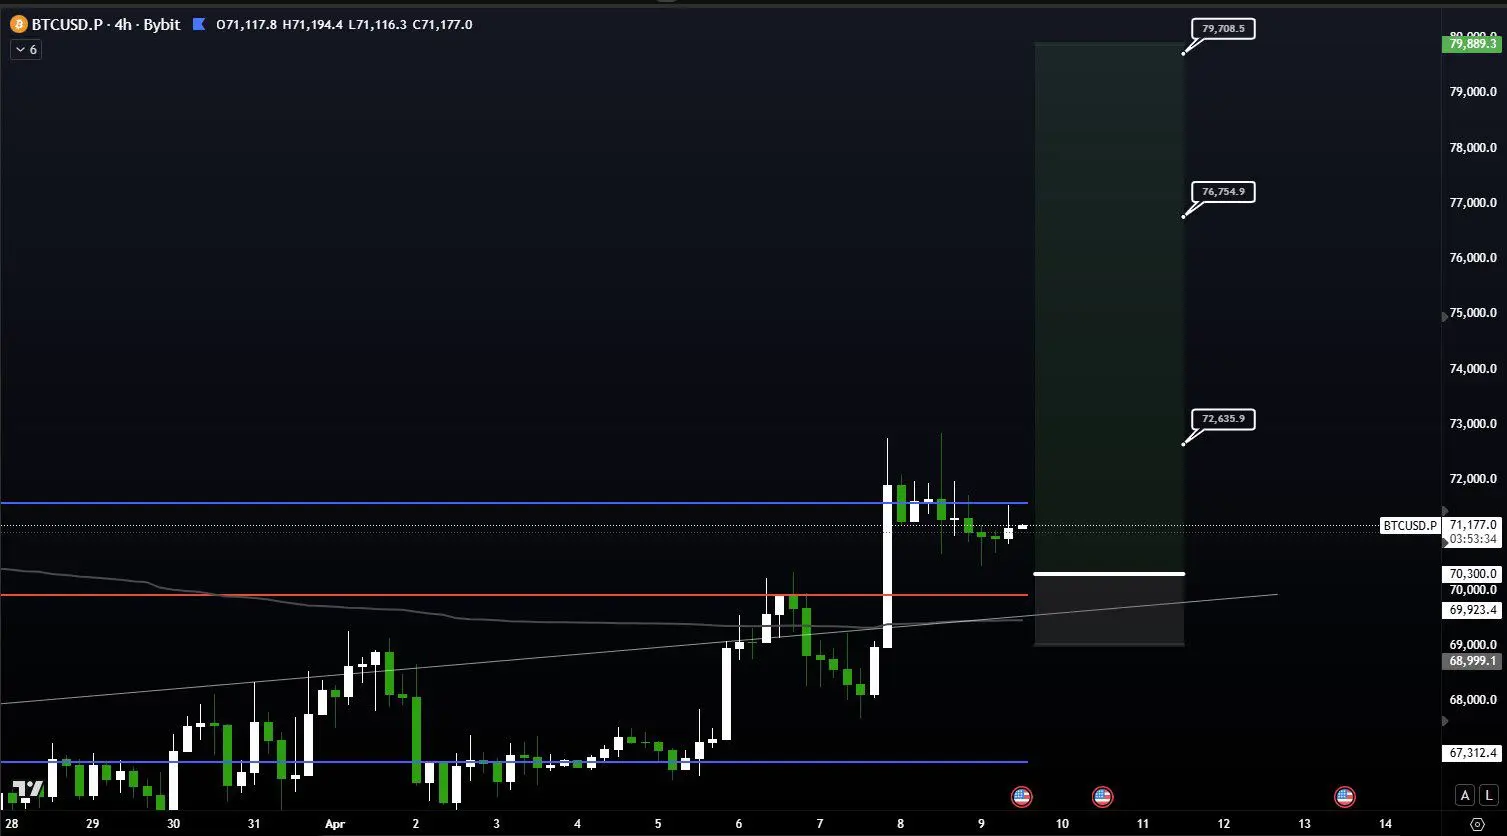The image size is (1507, 836).
Task: Click the current price label 71,177.0
Action: (x=1472, y=524)
